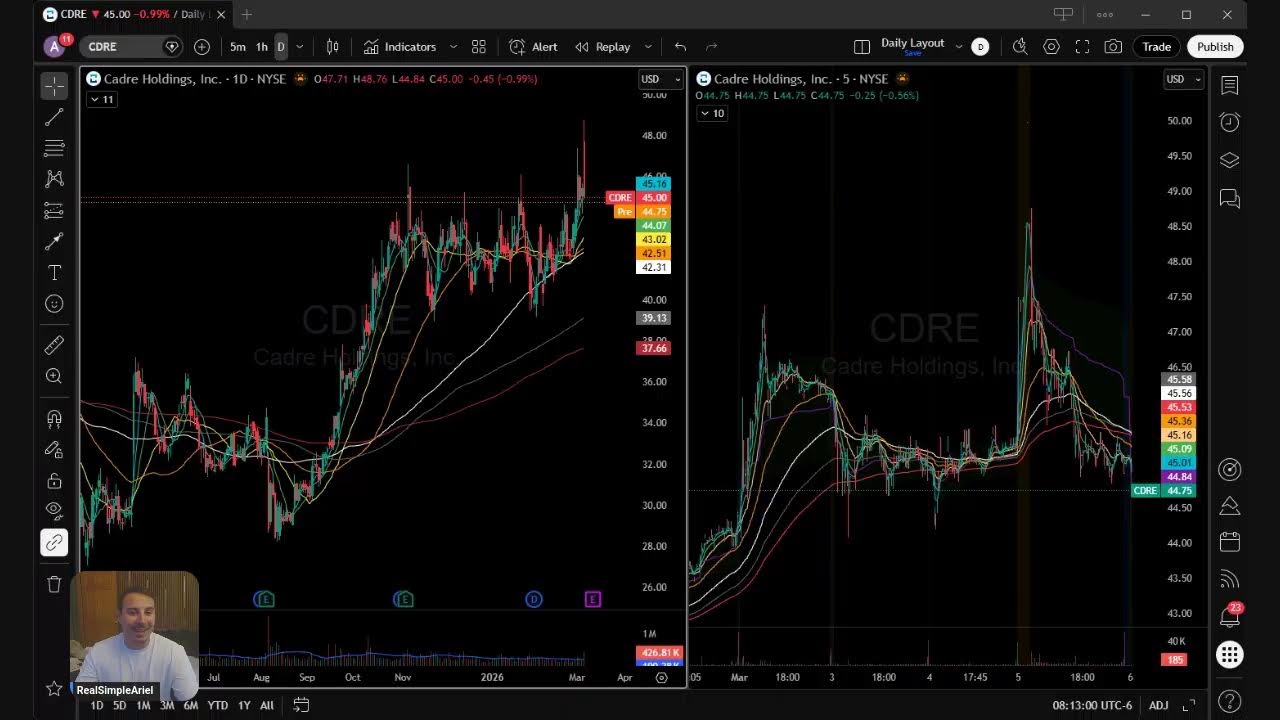This screenshot has height=720, width=1280.
Task: Toggle magnet mode for drawings
Action: point(54,419)
